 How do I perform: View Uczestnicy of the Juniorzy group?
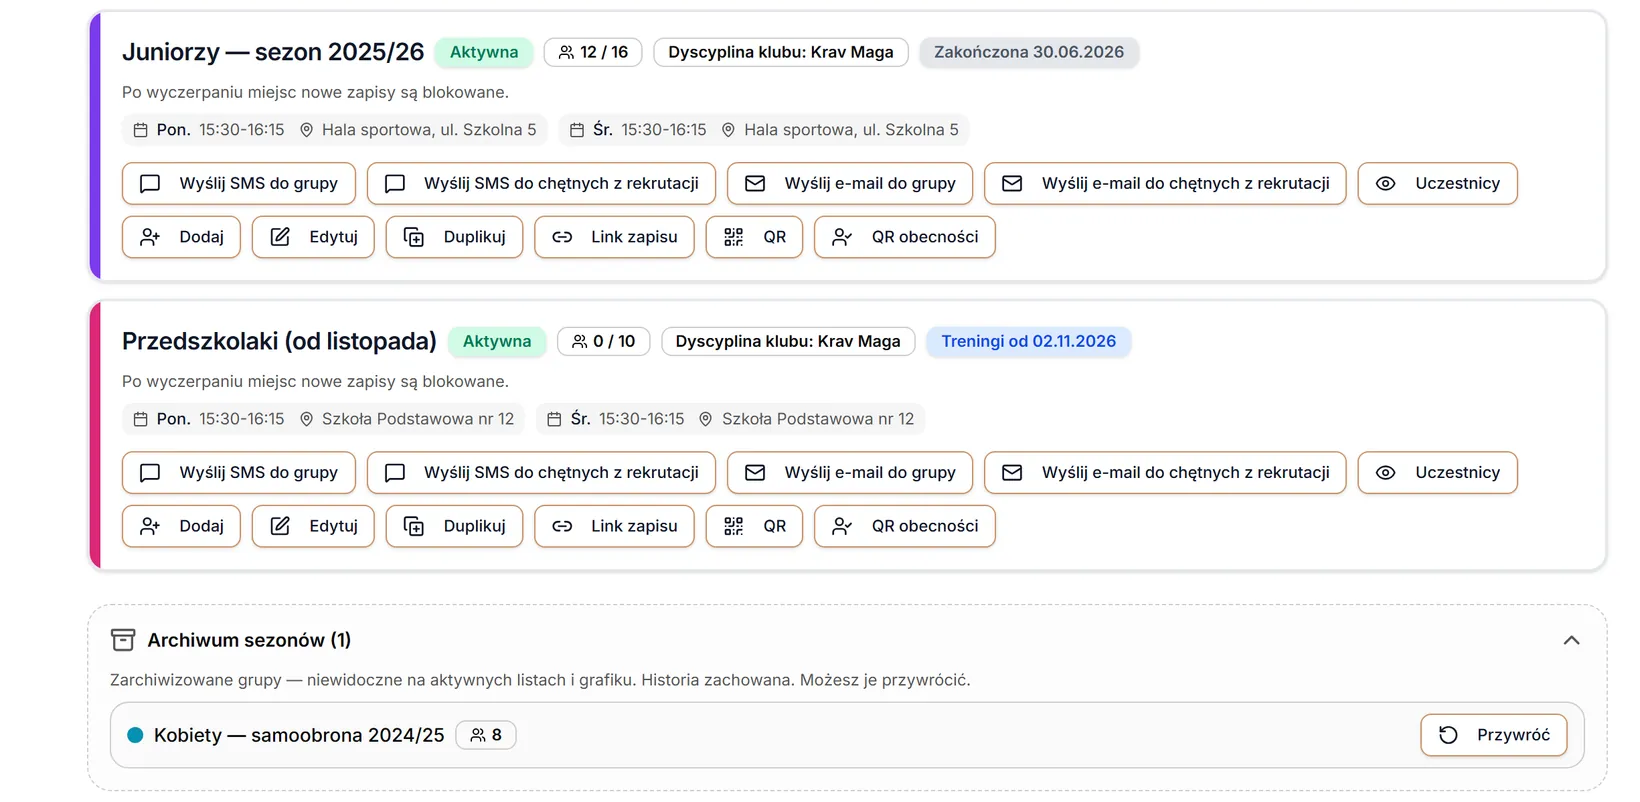[x=1438, y=183]
